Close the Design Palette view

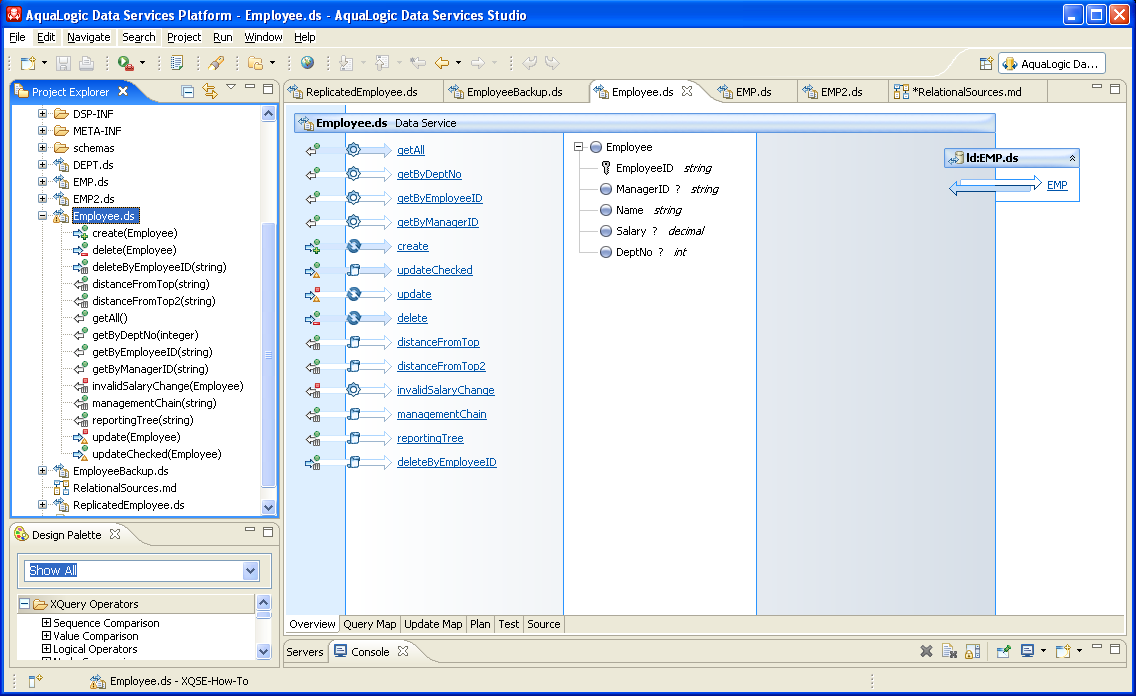pos(114,534)
